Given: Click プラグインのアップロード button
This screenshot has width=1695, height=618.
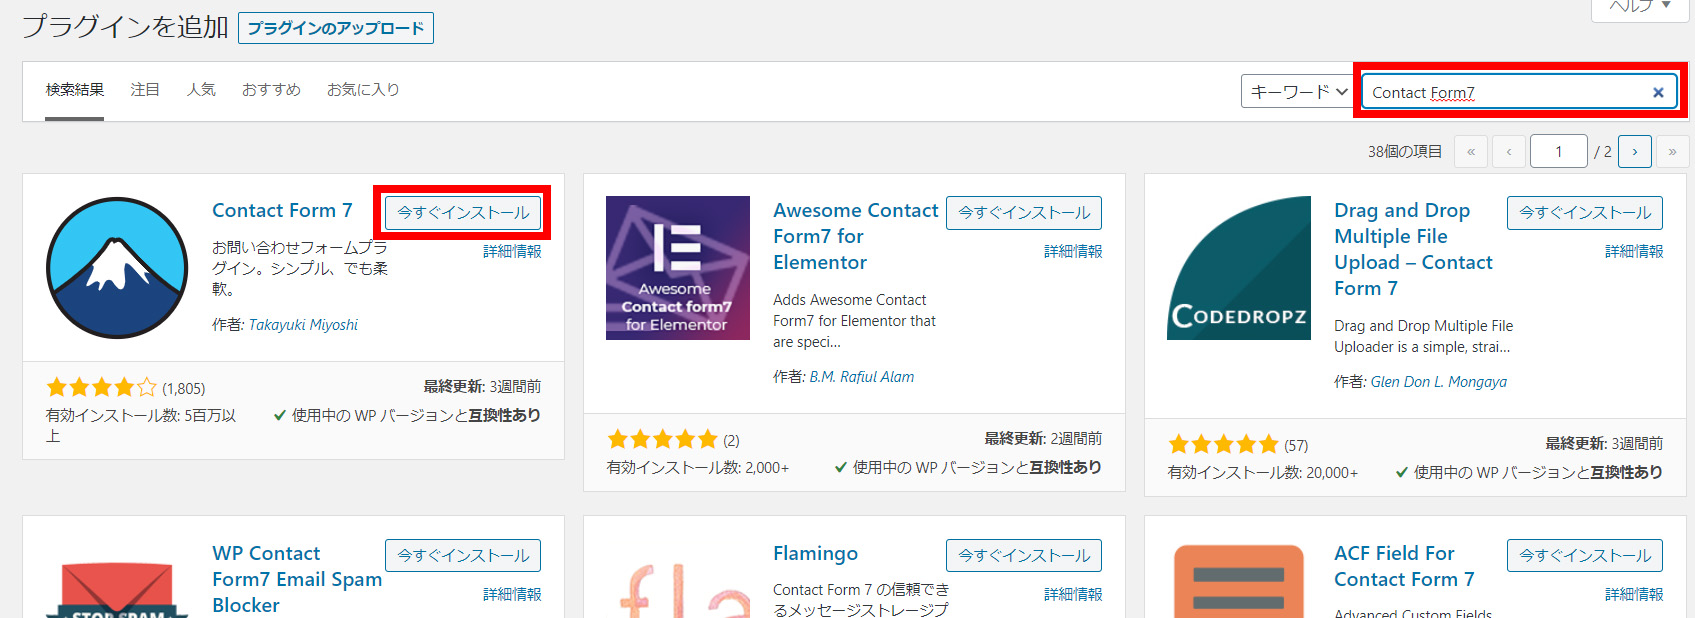Looking at the screenshot, I should click(336, 28).
